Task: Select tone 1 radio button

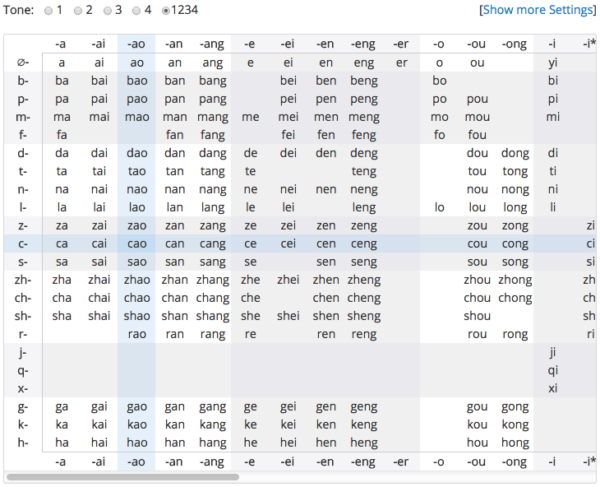Action: click(47, 10)
